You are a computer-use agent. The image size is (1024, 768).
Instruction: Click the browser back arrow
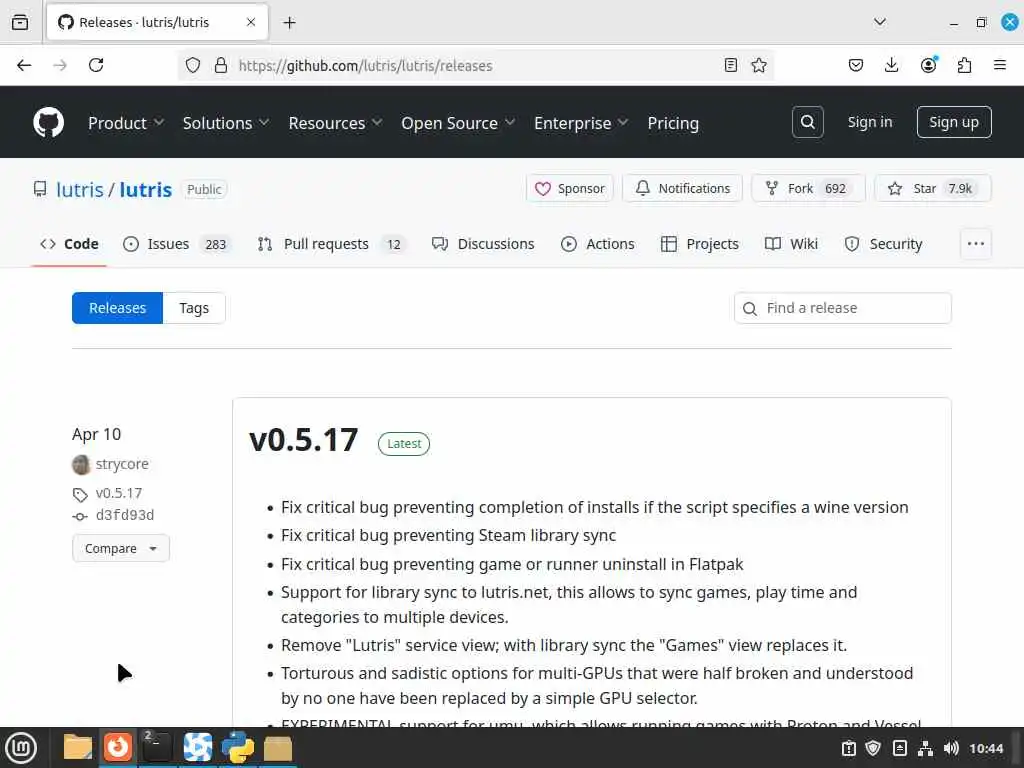(x=24, y=65)
